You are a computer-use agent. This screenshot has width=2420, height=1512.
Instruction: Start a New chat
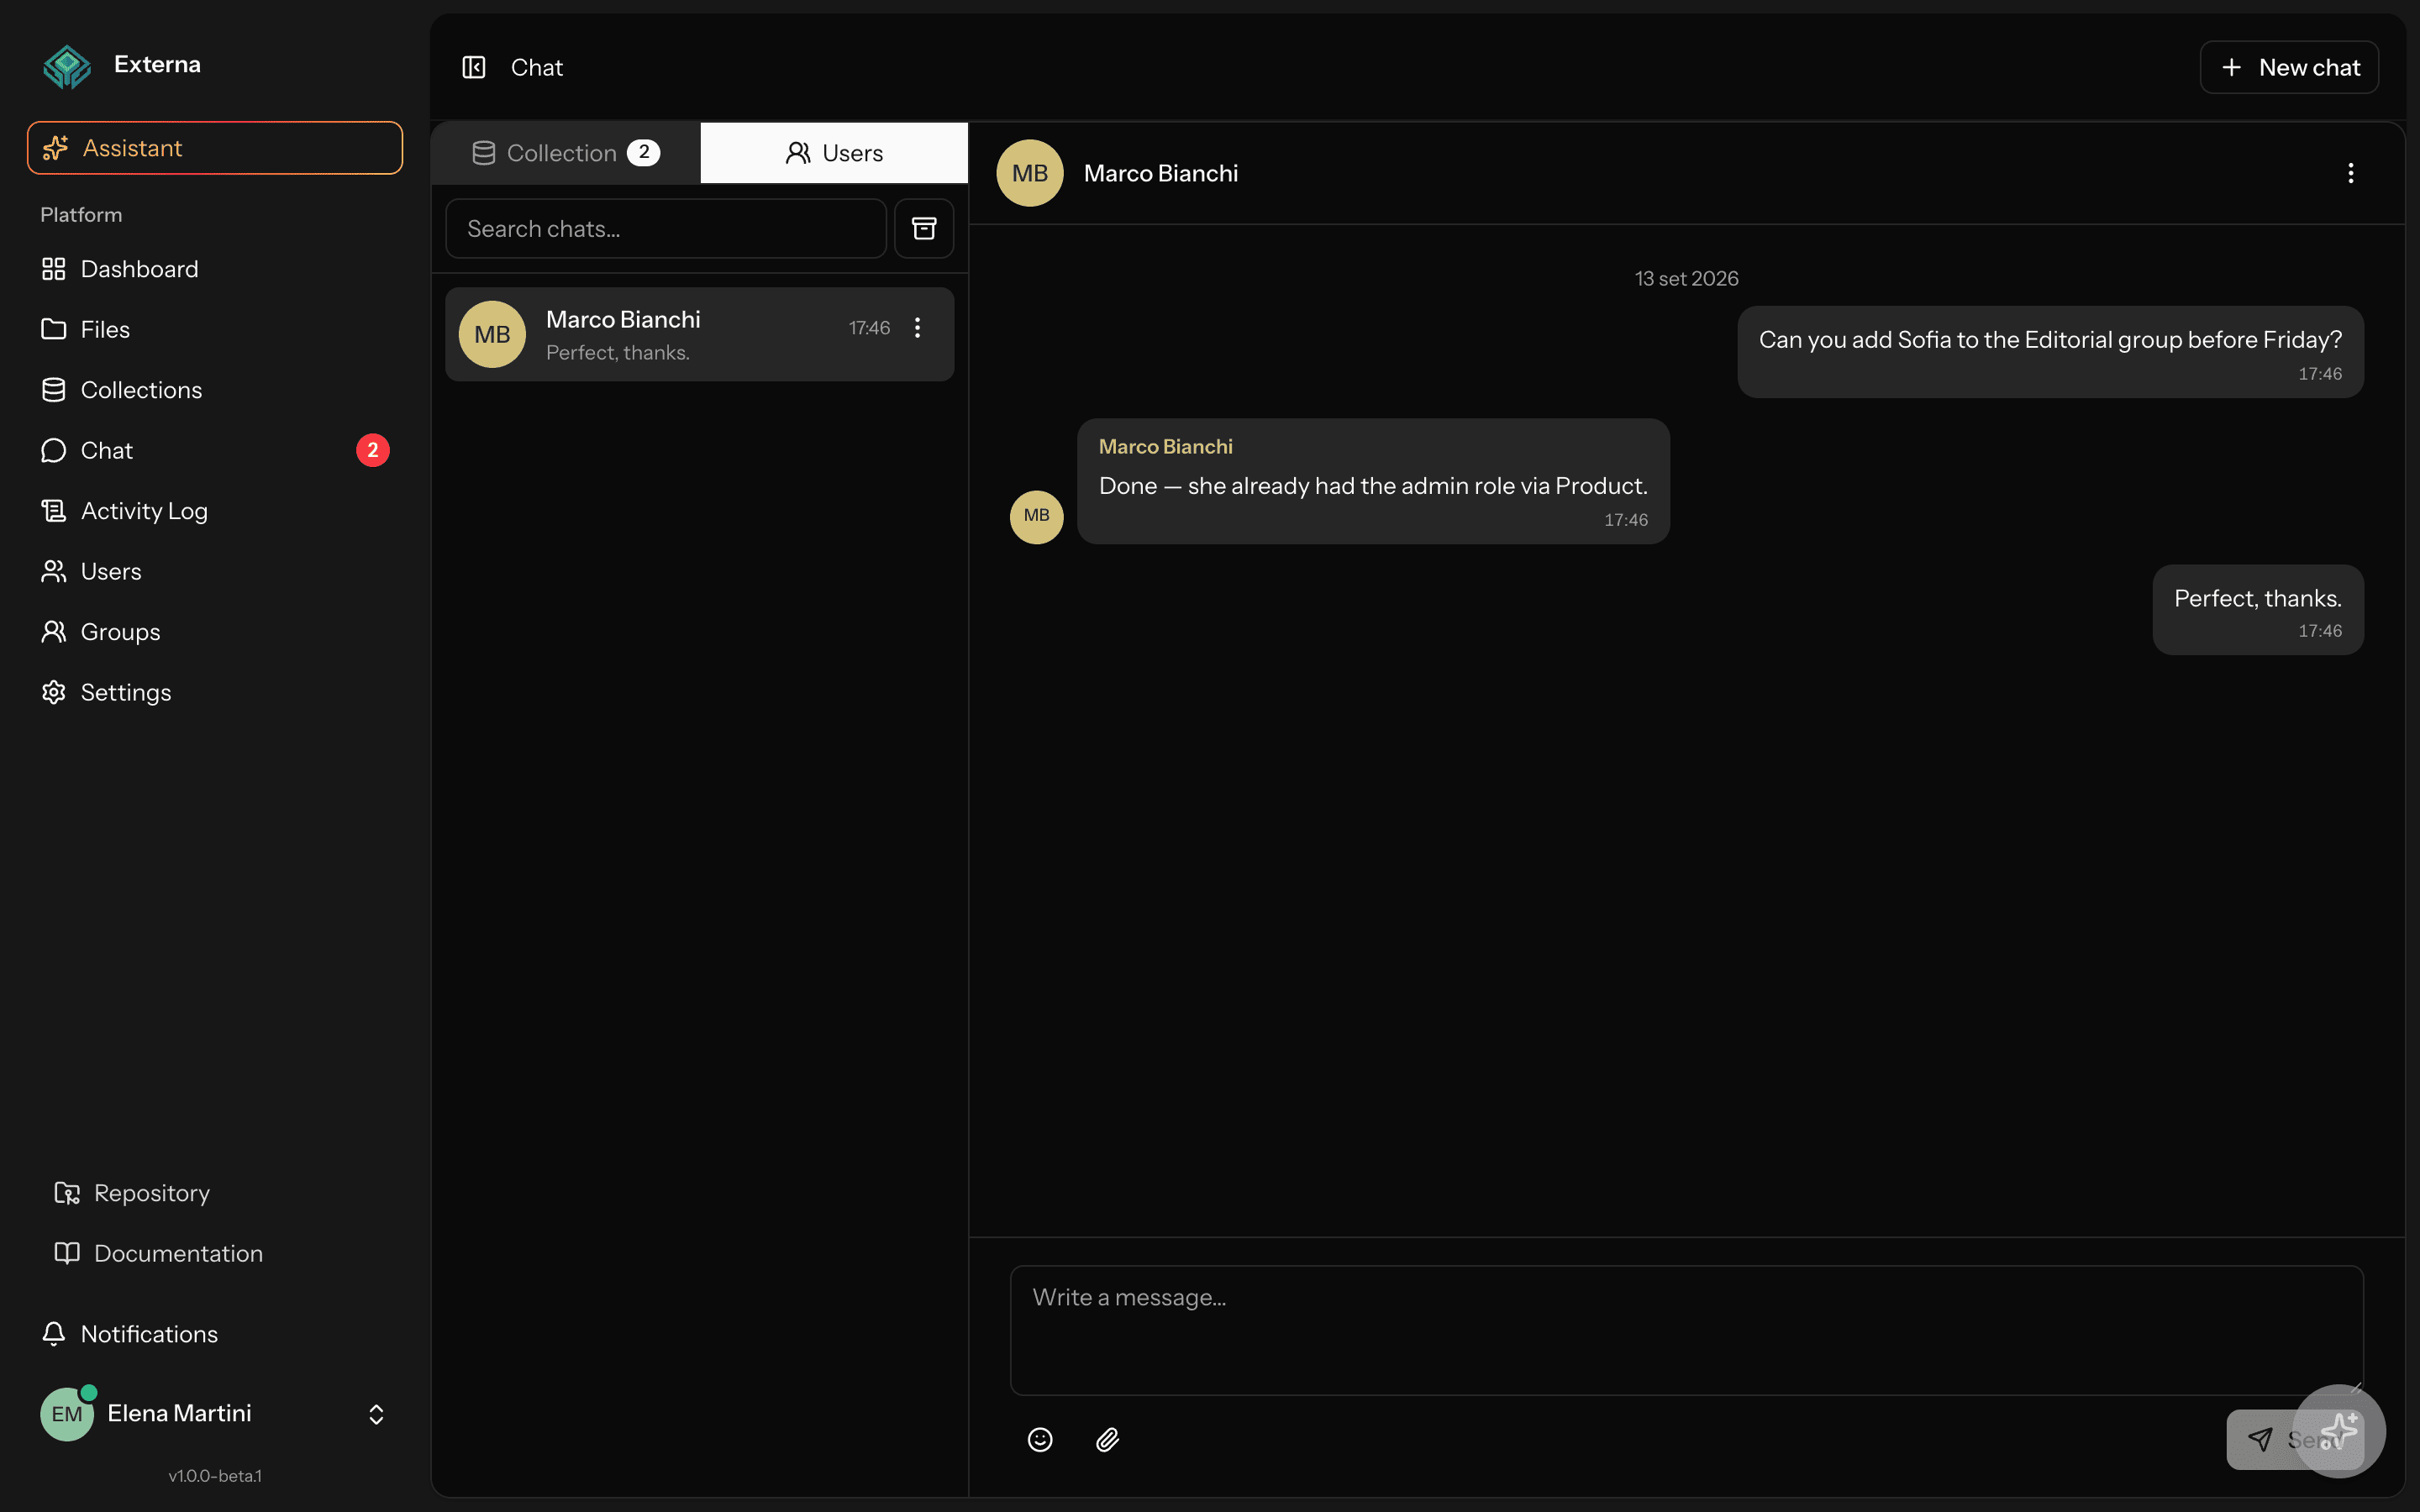click(x=2289, y=67)
